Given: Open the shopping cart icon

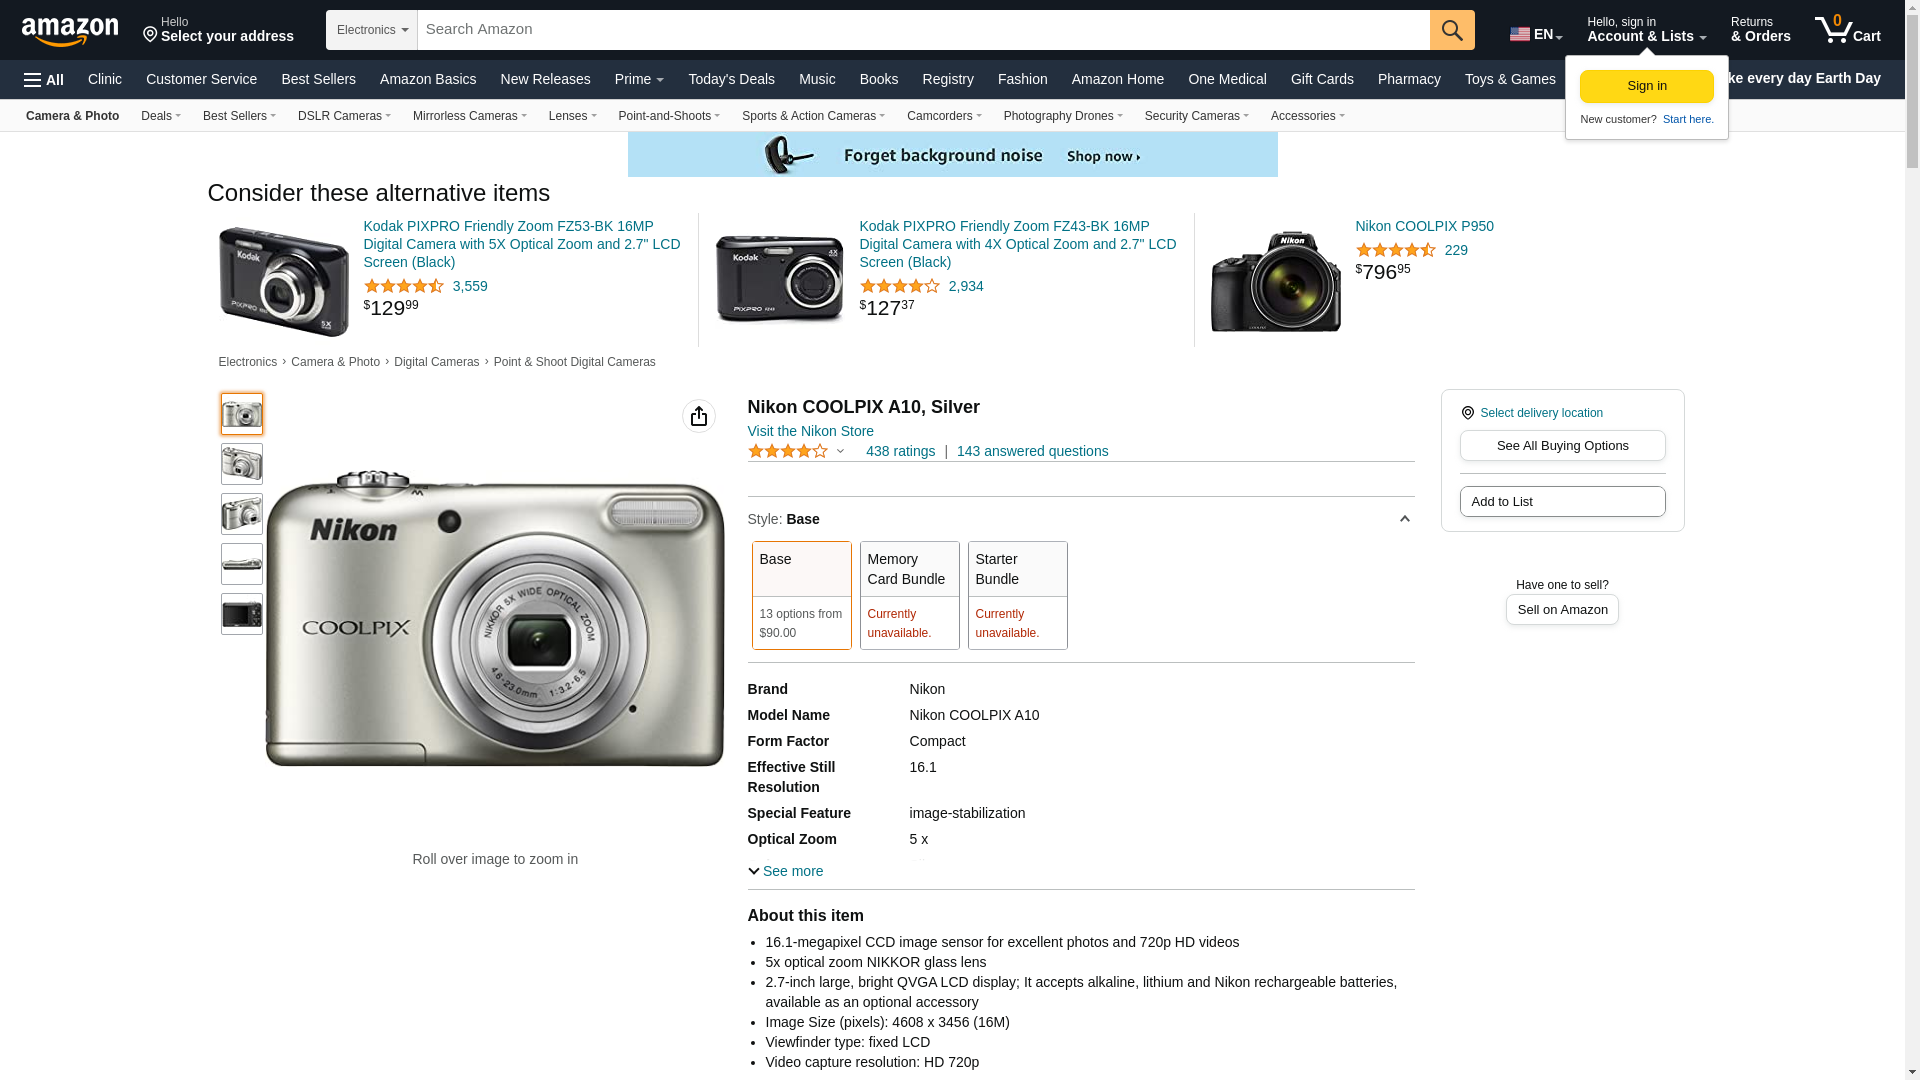Looking at the screenshot, I should pyautogui.click(x=1847, y=30).
